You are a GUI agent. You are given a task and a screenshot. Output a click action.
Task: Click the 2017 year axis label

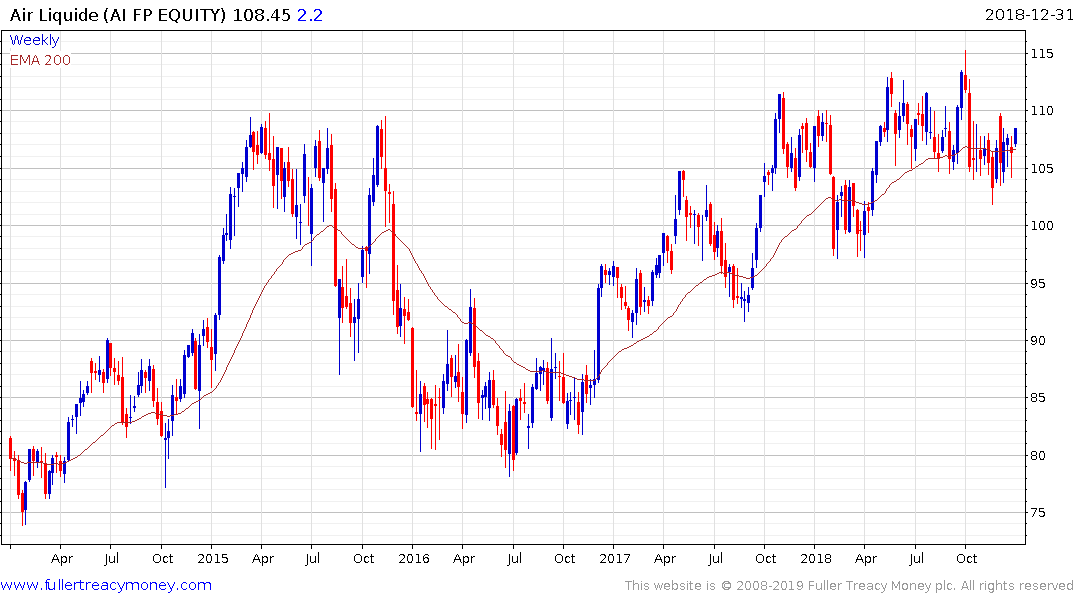tap(615, 559)
